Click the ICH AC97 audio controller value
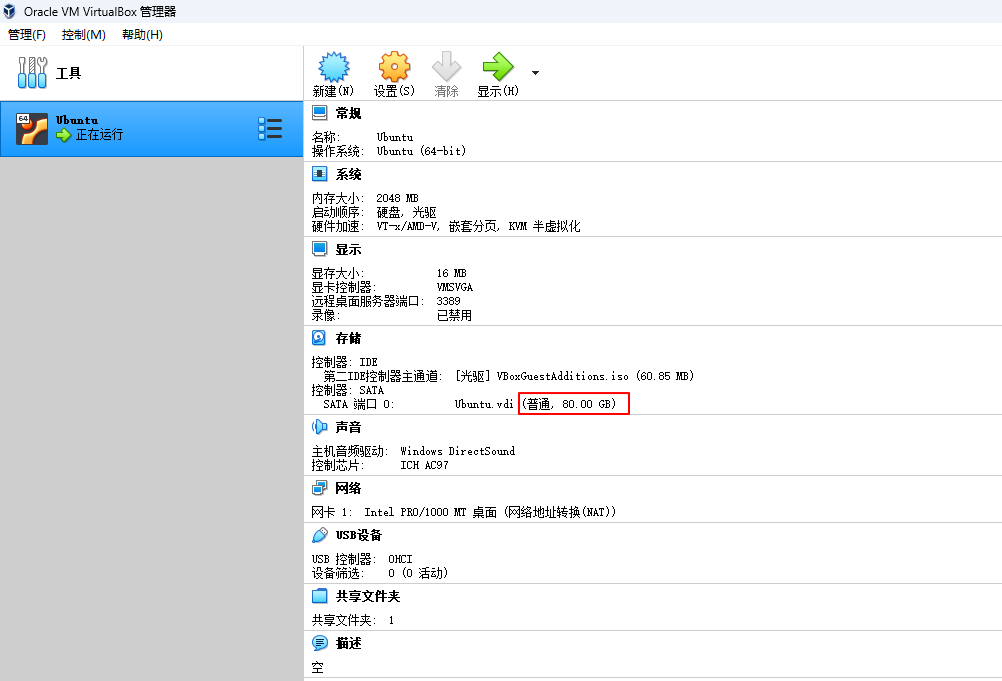Image resolution: width=1002 pixels, height=681 pixels. [x=424, y=465]
